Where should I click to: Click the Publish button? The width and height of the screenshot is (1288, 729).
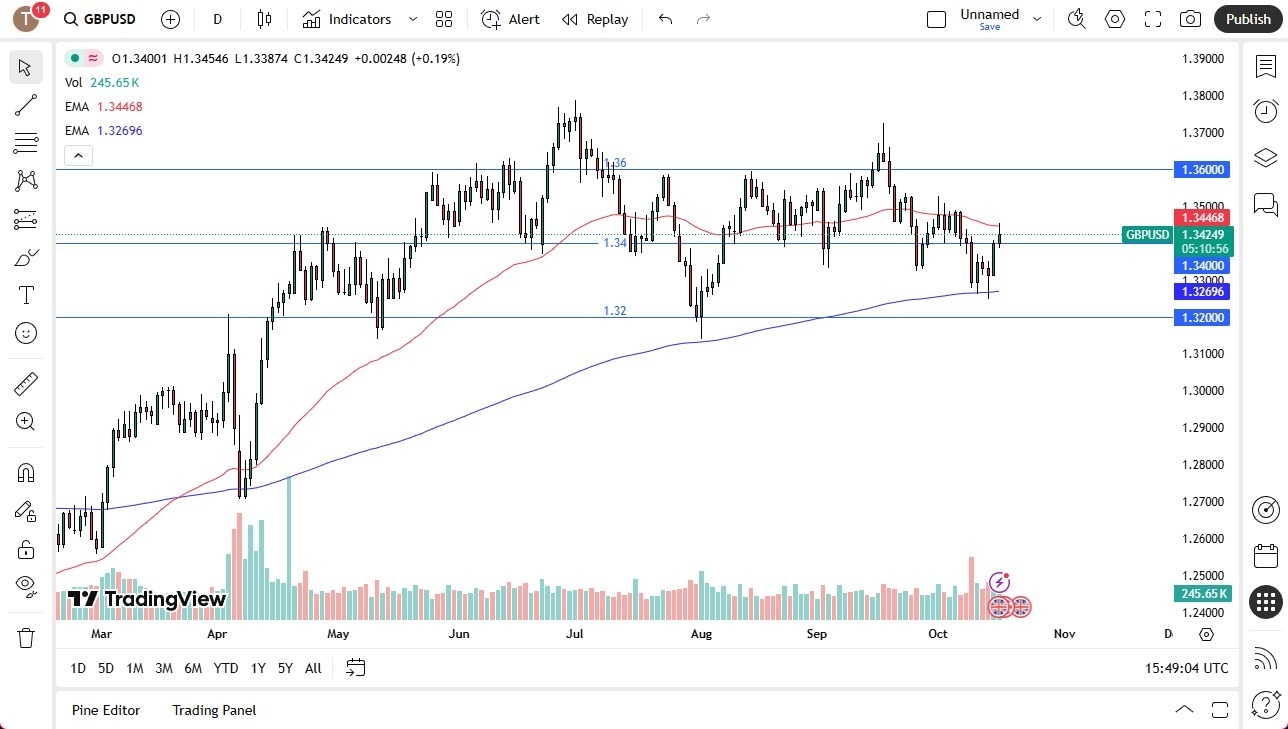point(1247,19)
